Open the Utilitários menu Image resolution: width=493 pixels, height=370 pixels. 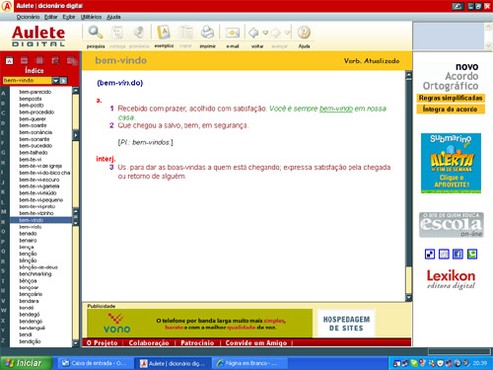point(91,17)
